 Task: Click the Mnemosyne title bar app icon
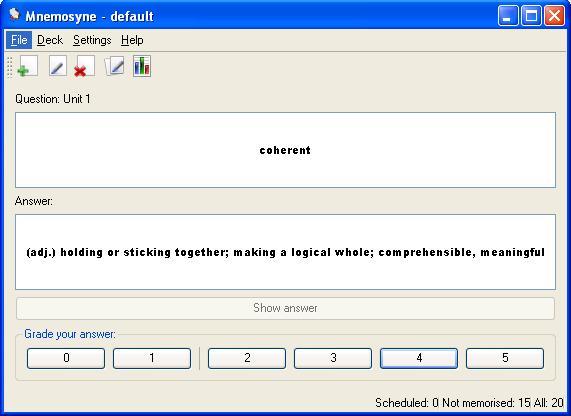(15, 15)
